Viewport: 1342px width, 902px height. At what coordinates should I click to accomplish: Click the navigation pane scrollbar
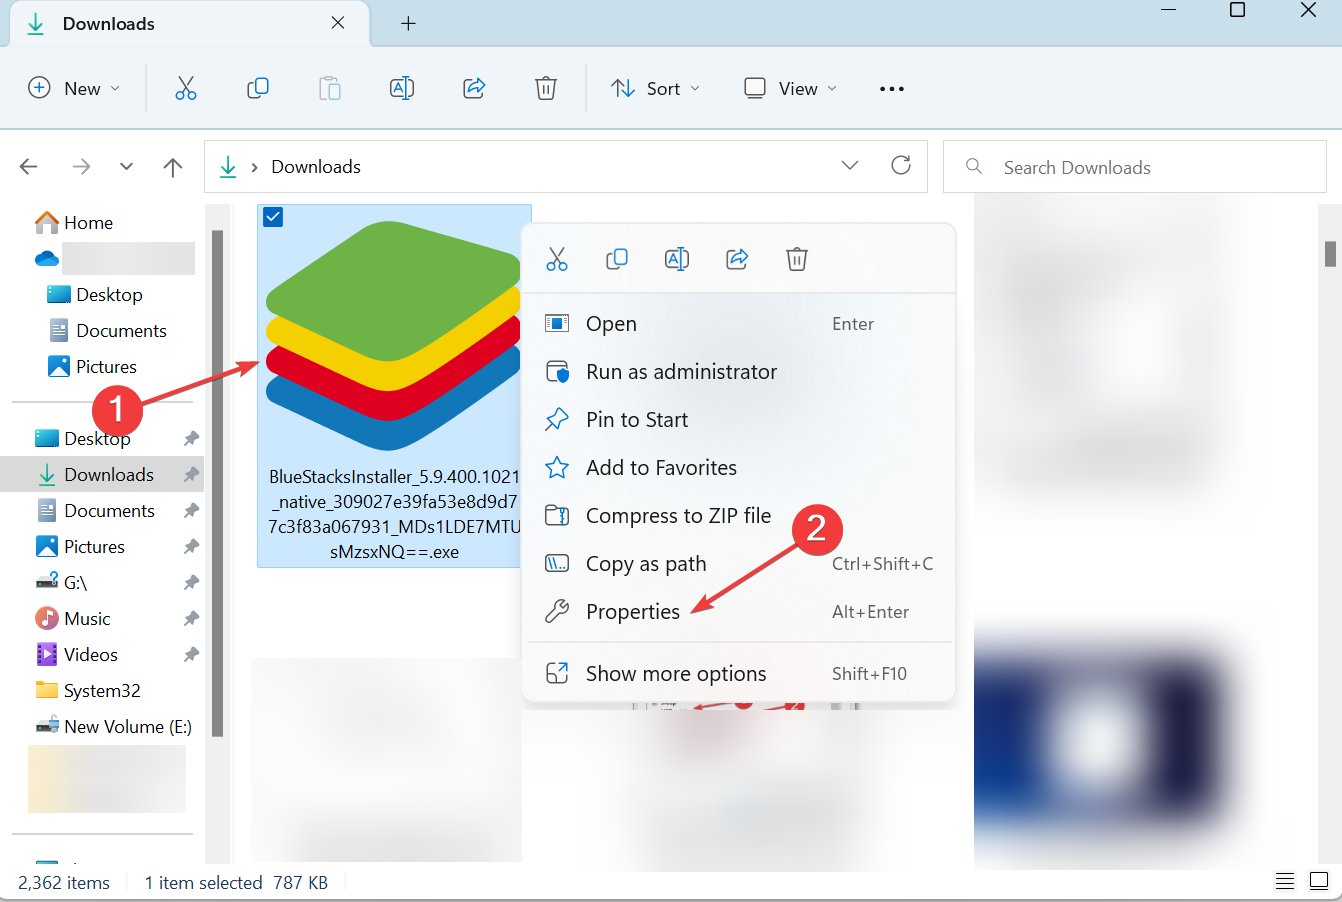coord(217,483)
